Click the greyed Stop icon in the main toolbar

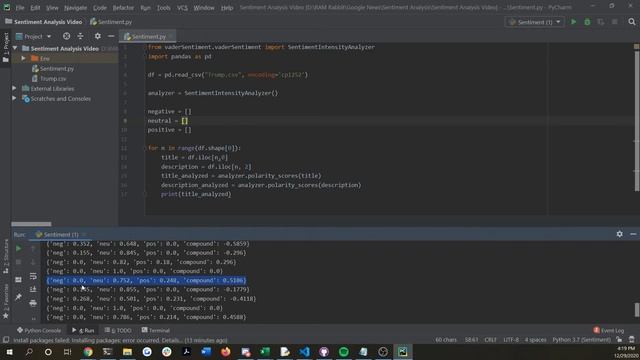tap(614, 22)
